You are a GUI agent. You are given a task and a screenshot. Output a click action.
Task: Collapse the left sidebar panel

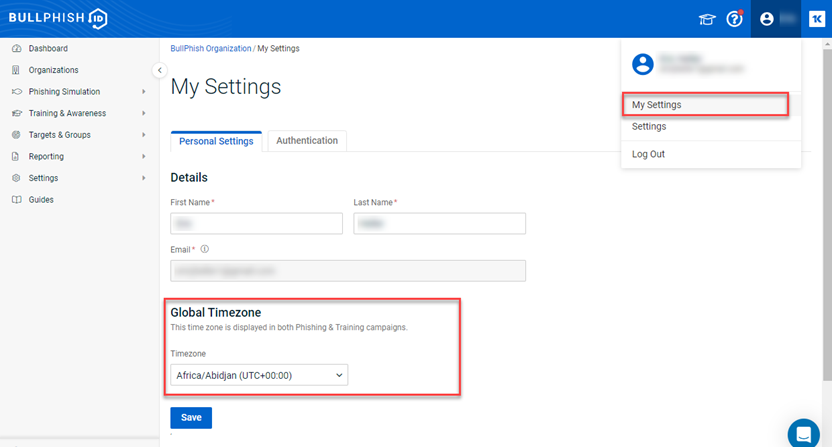tap(159, 70)
